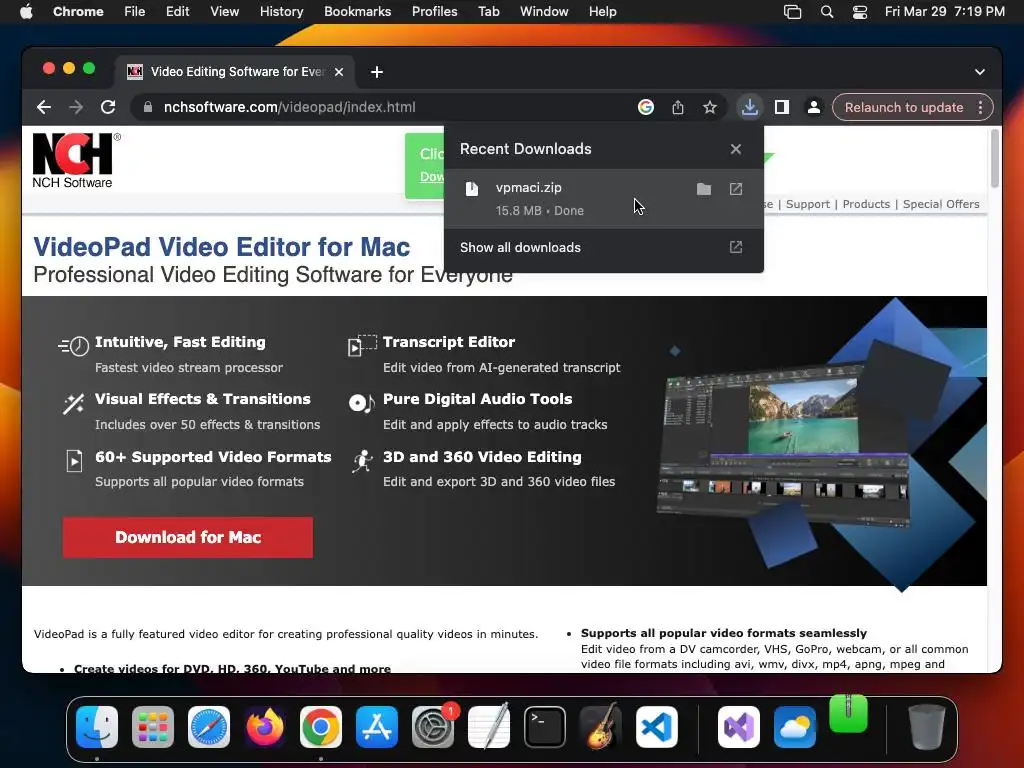Image resolution: width=1024 pixels, height=768 pixels.
Task: Open TextEdit from the Dock
Action: coord(489,727)
